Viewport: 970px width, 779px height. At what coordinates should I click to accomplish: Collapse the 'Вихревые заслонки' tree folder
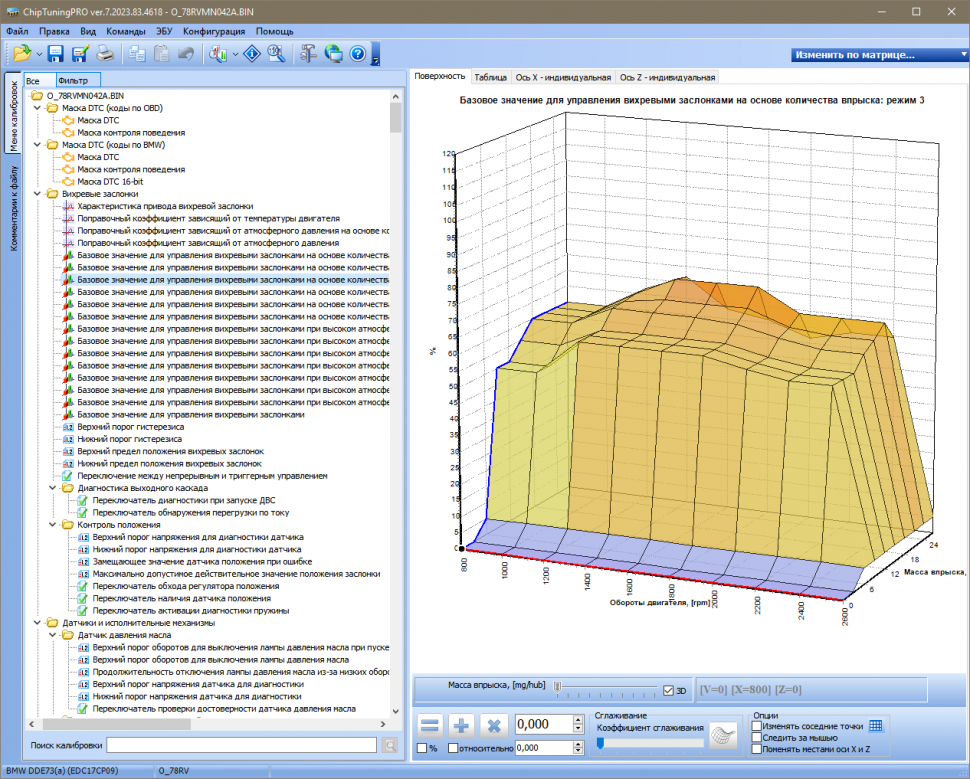coord(38,193)
